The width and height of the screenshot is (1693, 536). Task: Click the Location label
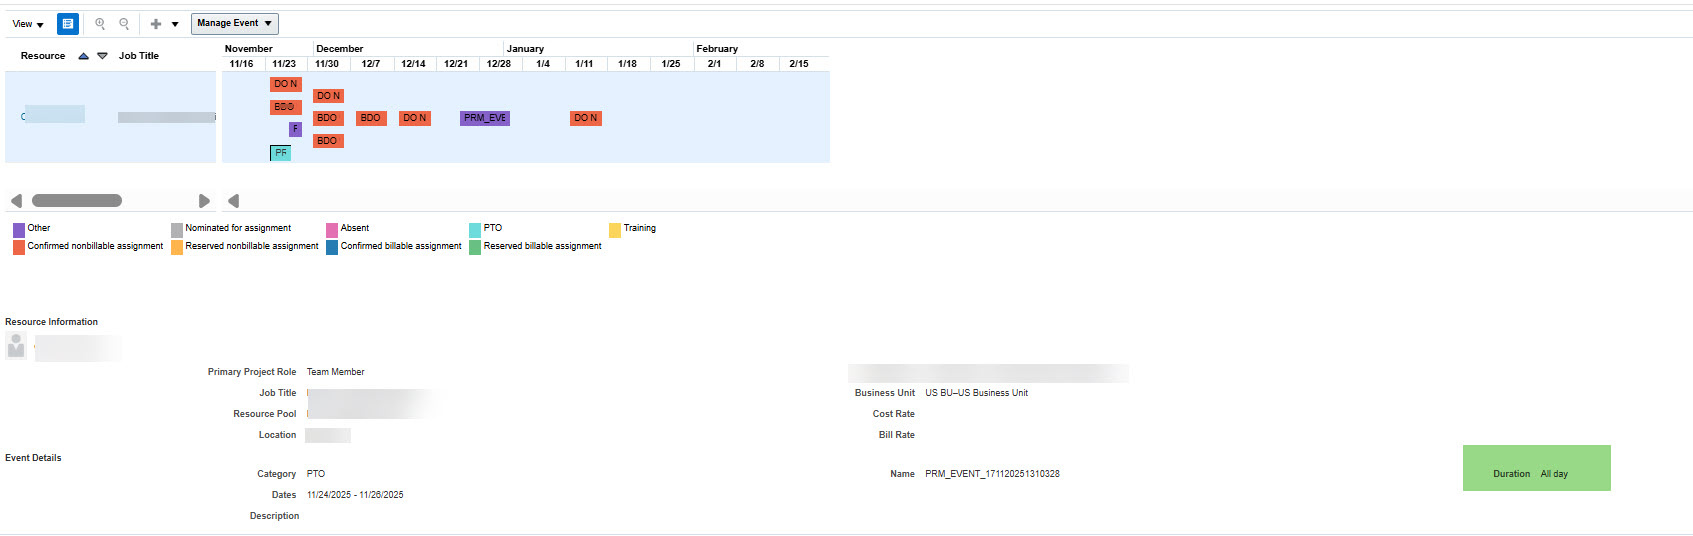click(x=277, y=435)
